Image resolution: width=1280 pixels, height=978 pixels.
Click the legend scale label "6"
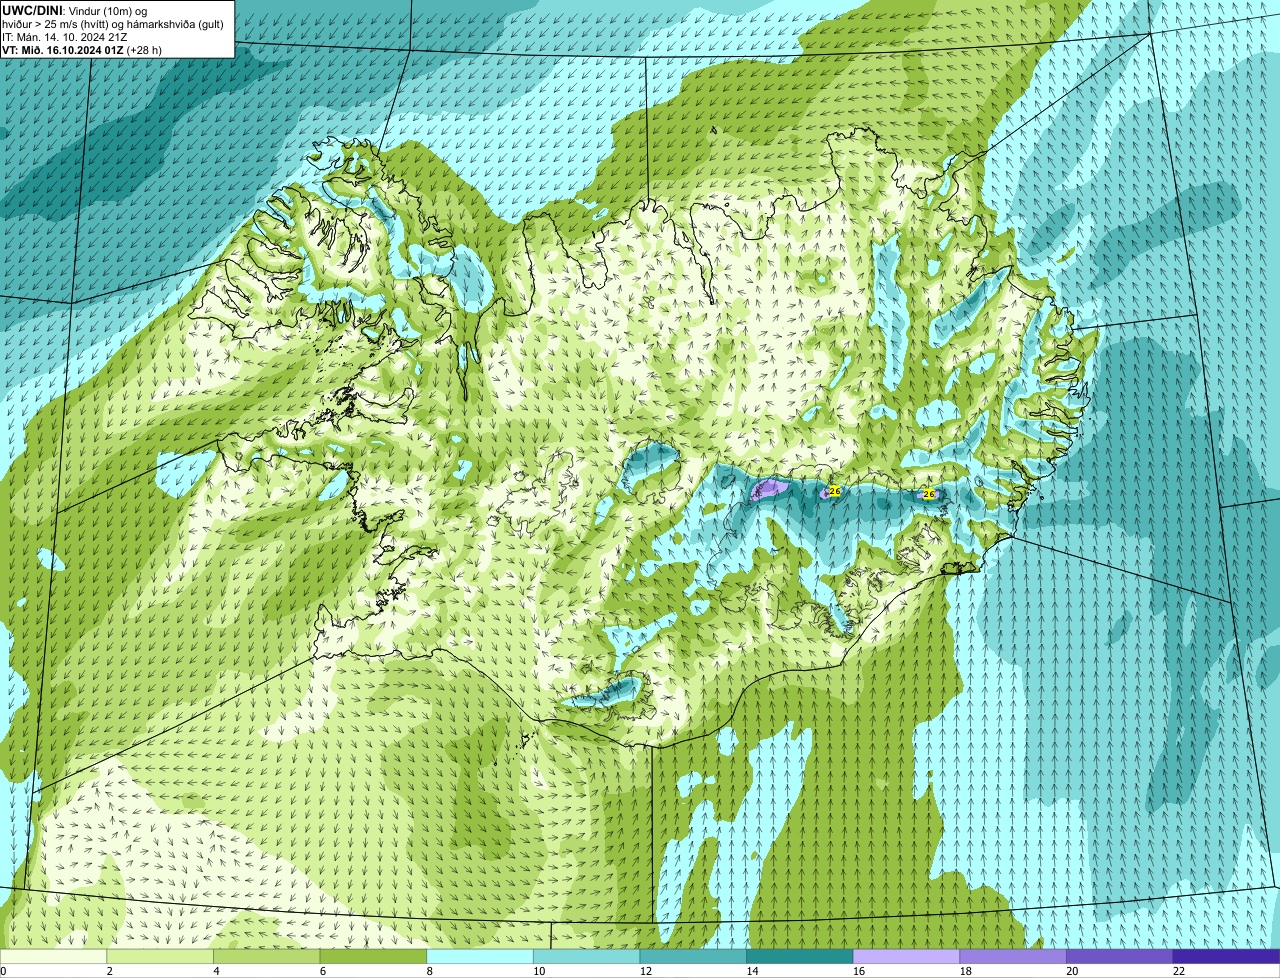322,971
